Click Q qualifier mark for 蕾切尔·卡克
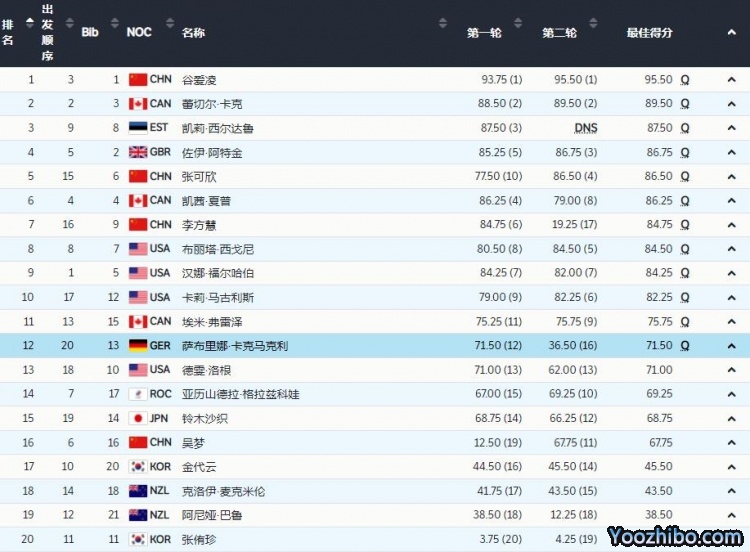This screenshot has width=750, height=552. coord(685,104)
